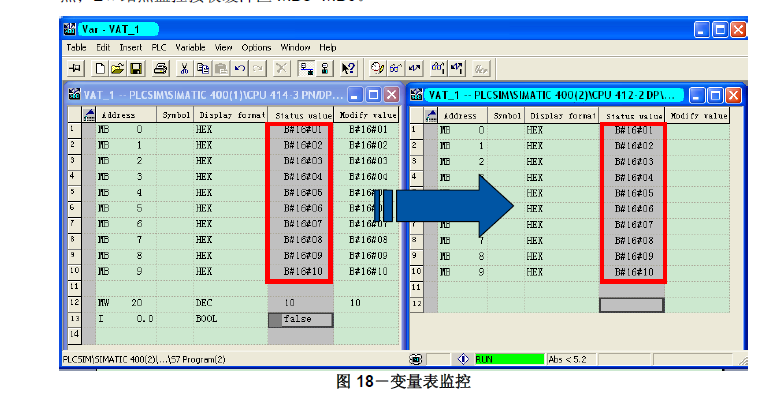Open the Variable menu
This screenshot has width=776, height=416.
190,47
